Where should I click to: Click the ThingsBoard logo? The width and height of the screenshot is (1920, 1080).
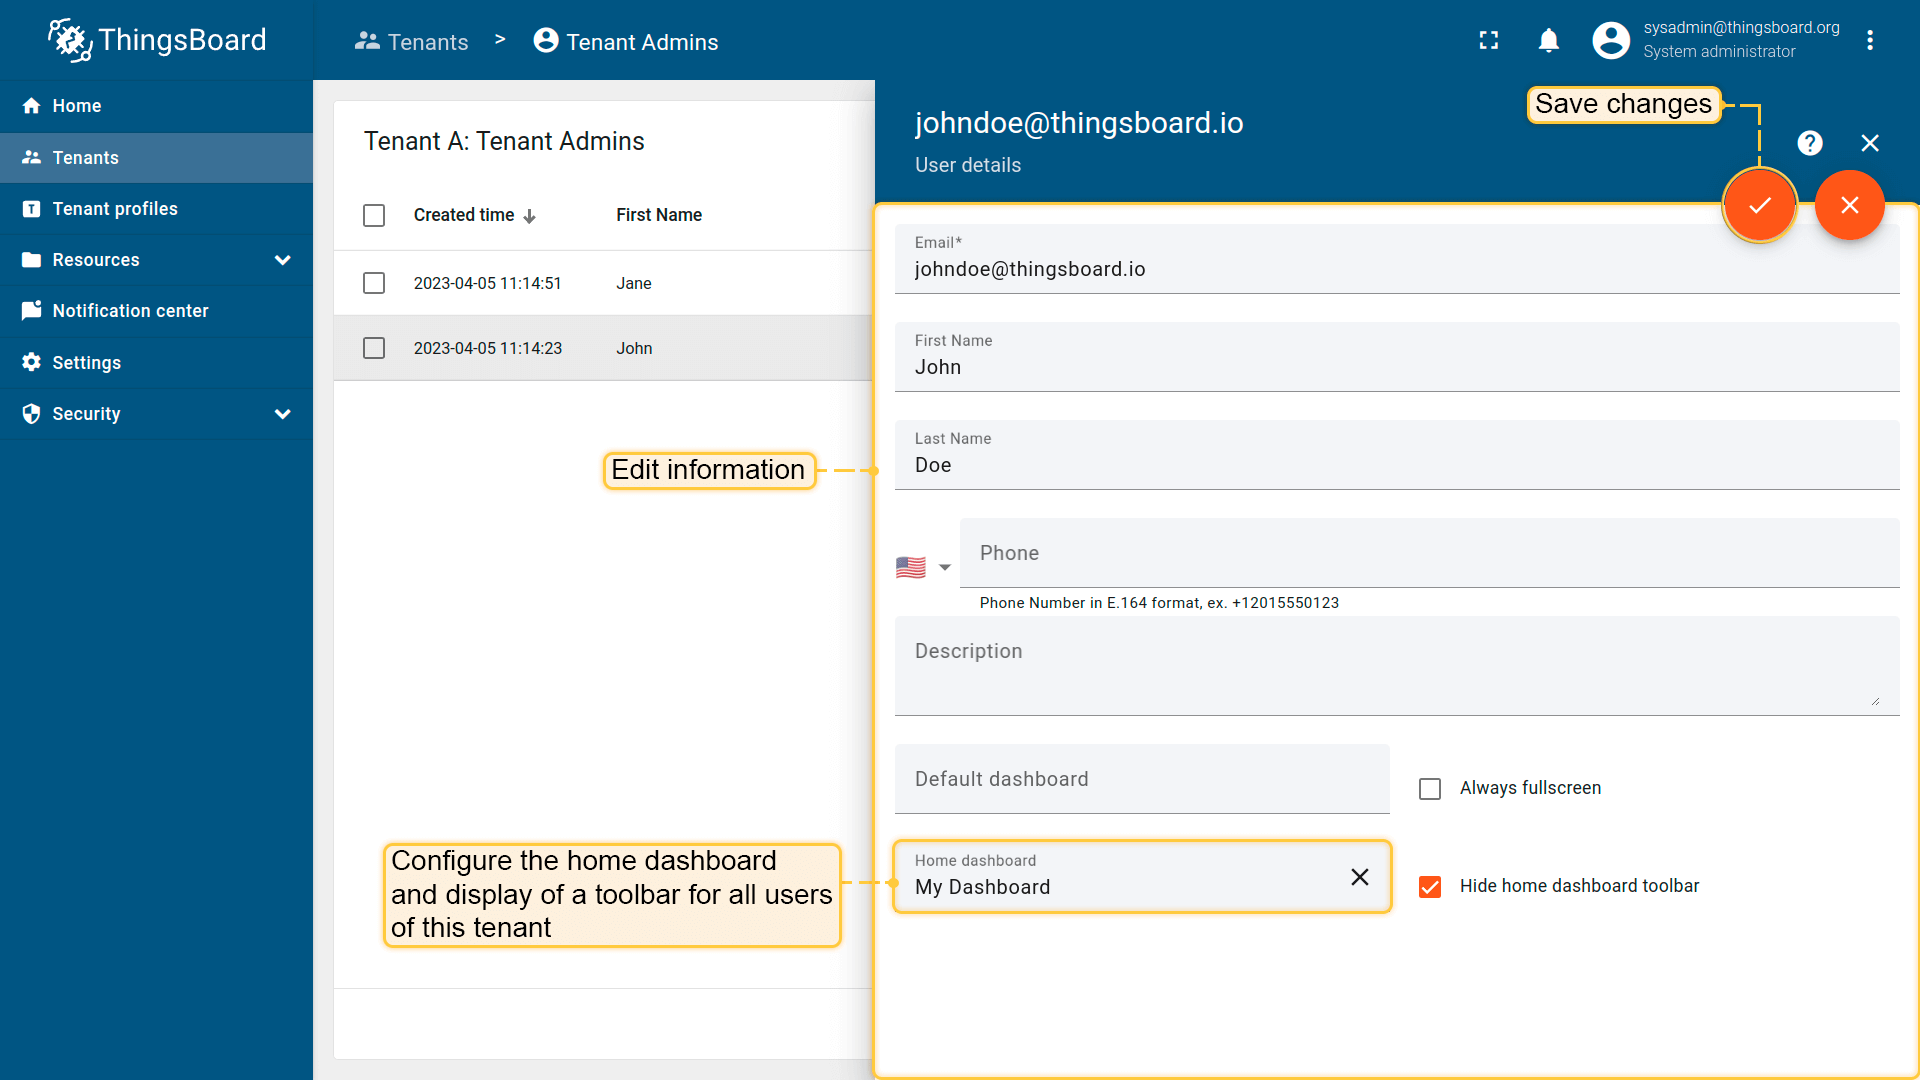coord(158,40)
